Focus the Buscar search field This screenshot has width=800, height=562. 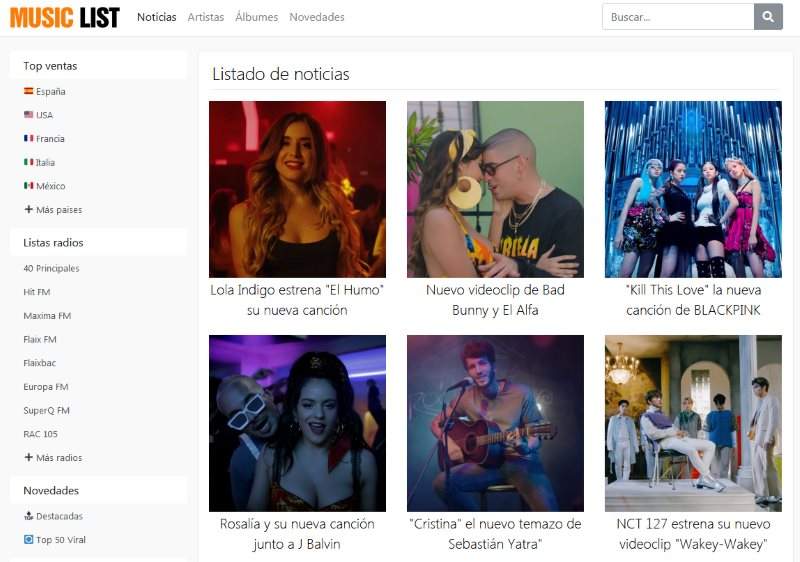tap(678, 17)
